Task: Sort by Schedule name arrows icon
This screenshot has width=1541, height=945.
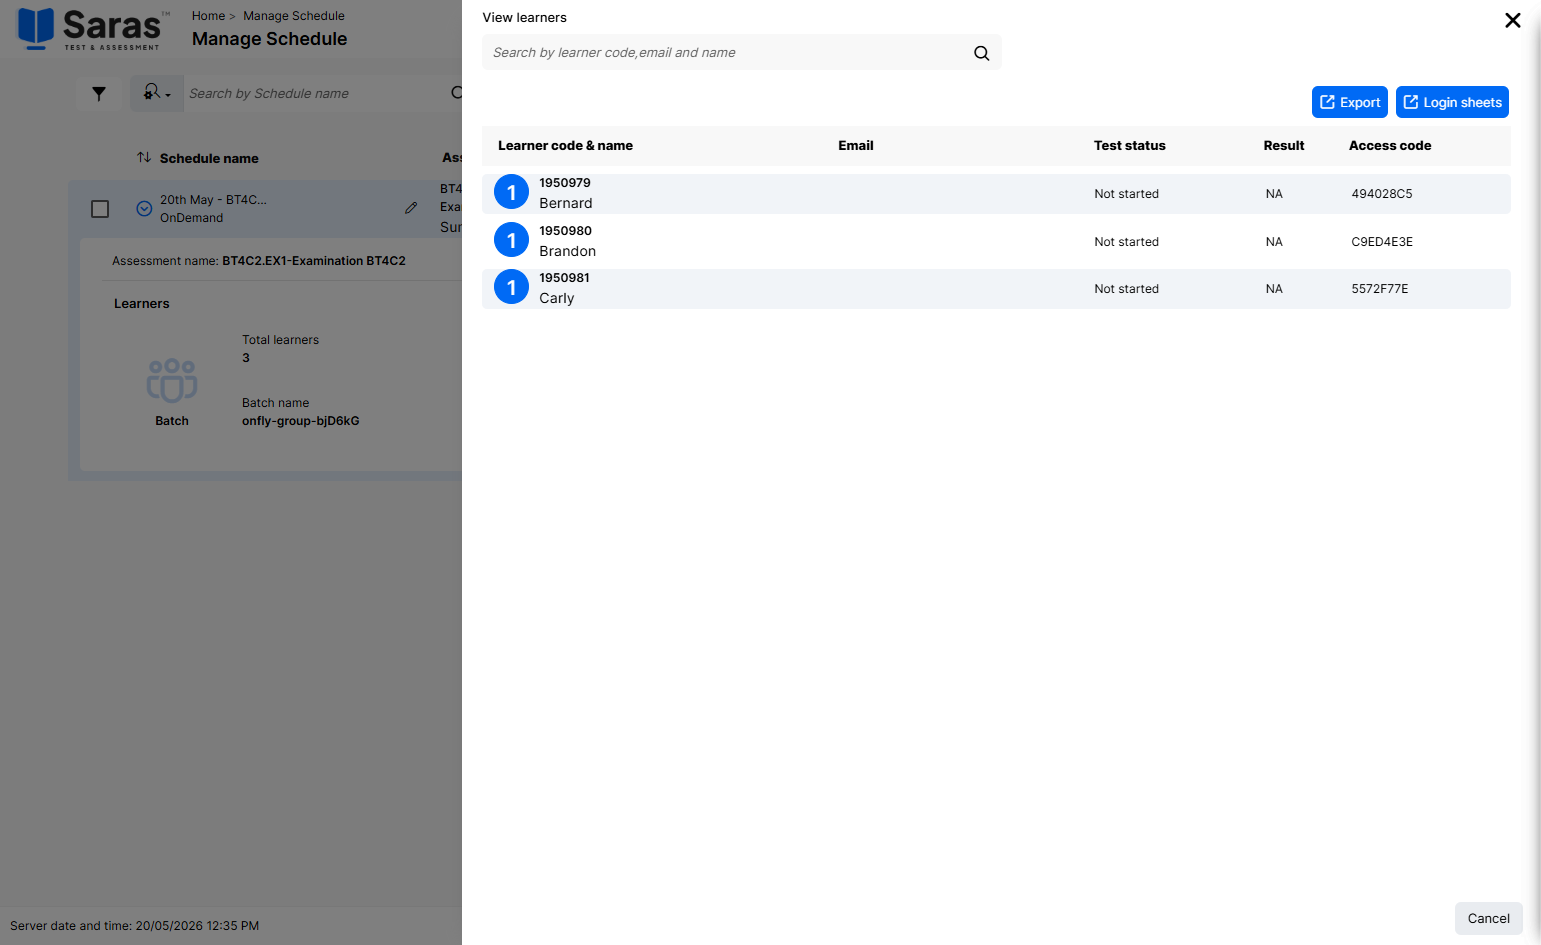Action: click(x=144, y=158)
